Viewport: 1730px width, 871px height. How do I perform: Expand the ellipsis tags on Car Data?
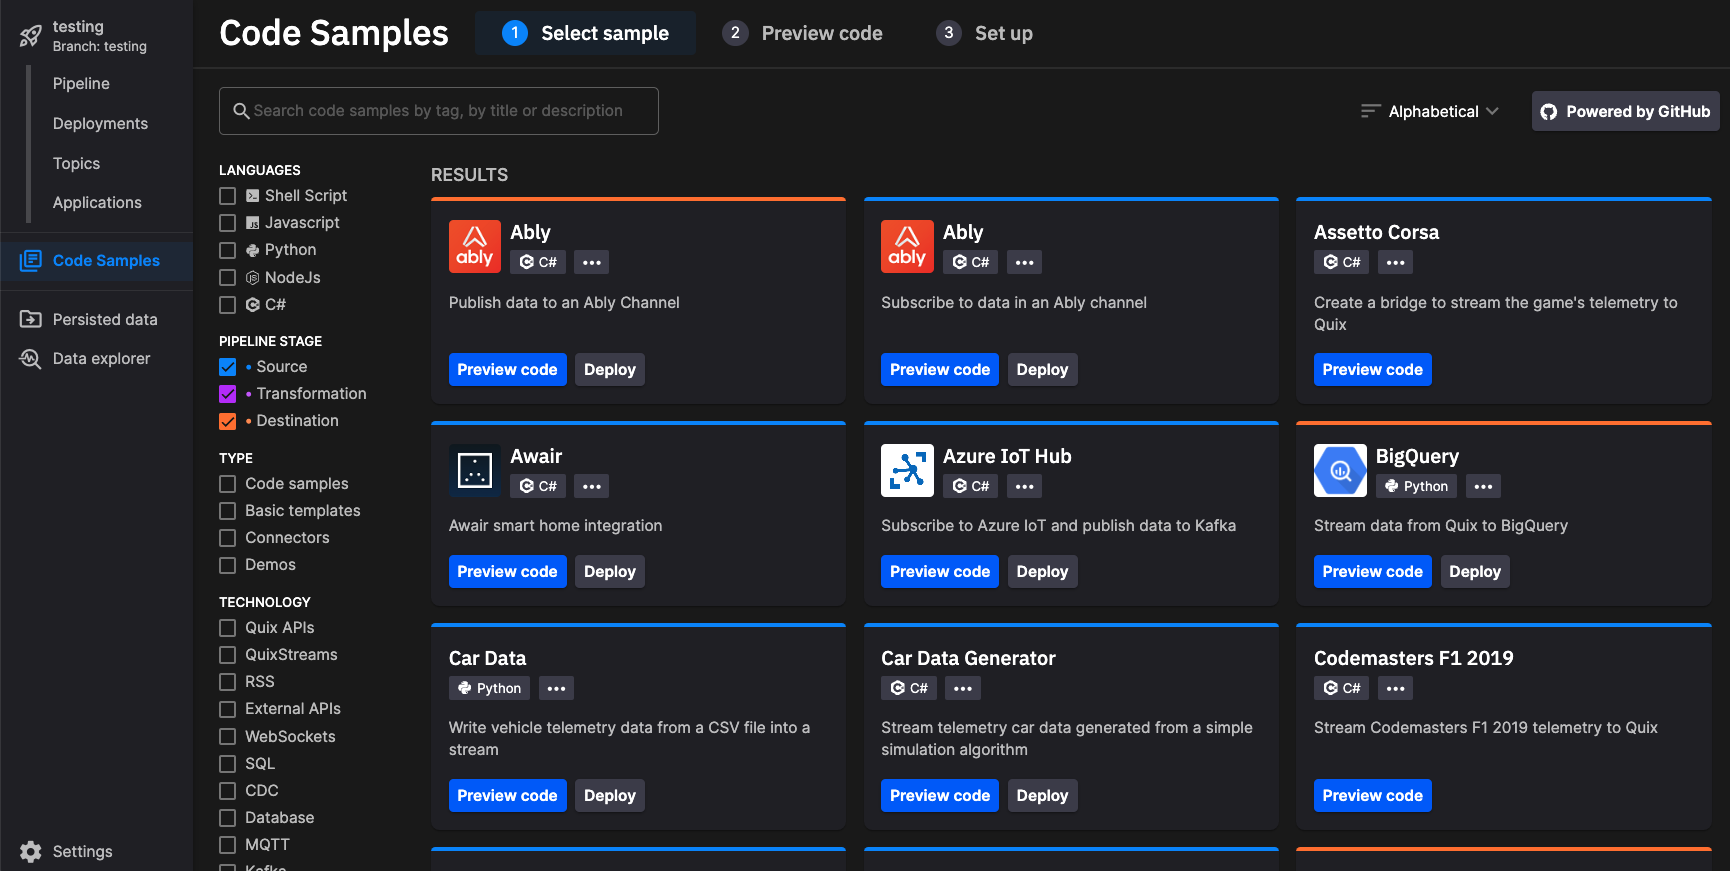(x=556, y=688)
